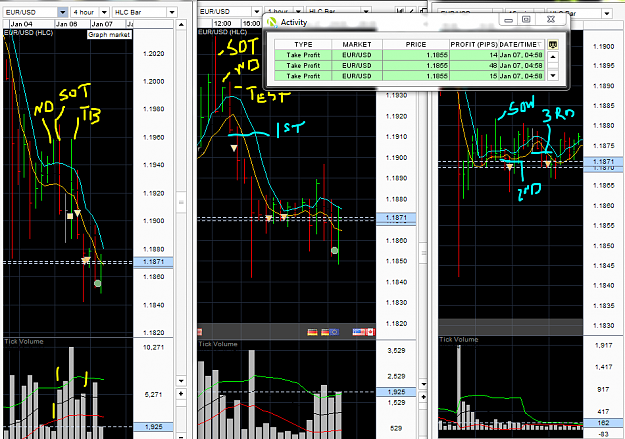Viewport: 625px width, 439px height.
Task: Click 1,925 tick volume tag, middle chart
Action: tap(396, 392)
